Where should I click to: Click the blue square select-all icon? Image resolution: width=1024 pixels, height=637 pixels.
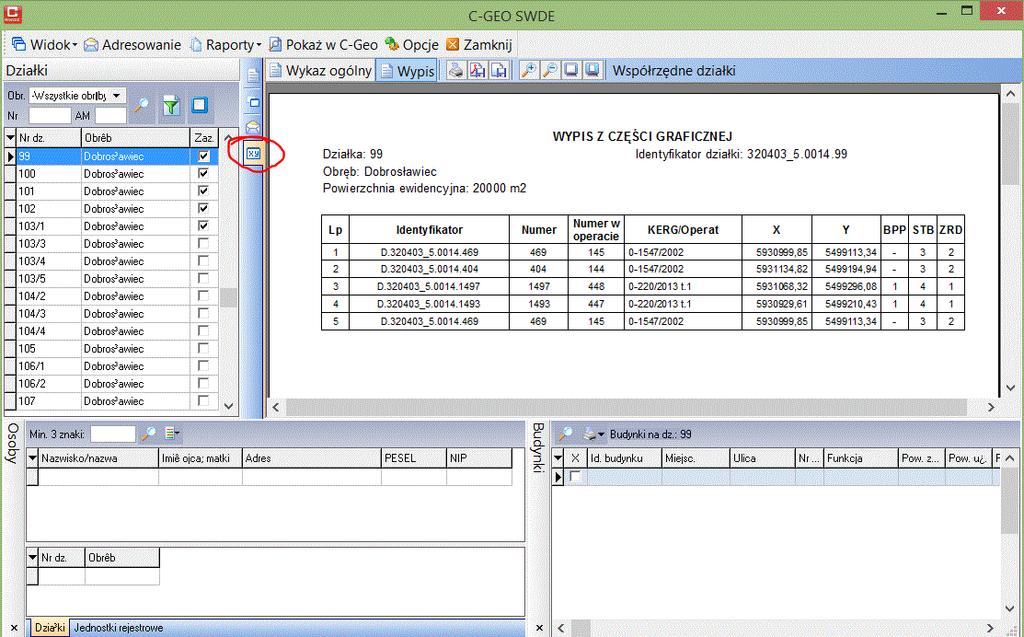click(200, 105)
